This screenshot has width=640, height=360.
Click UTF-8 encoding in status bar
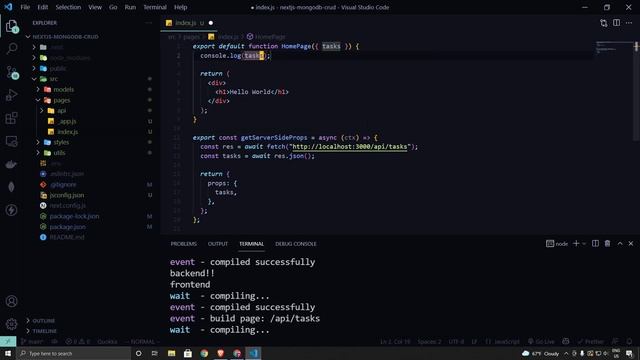(456, 342)
